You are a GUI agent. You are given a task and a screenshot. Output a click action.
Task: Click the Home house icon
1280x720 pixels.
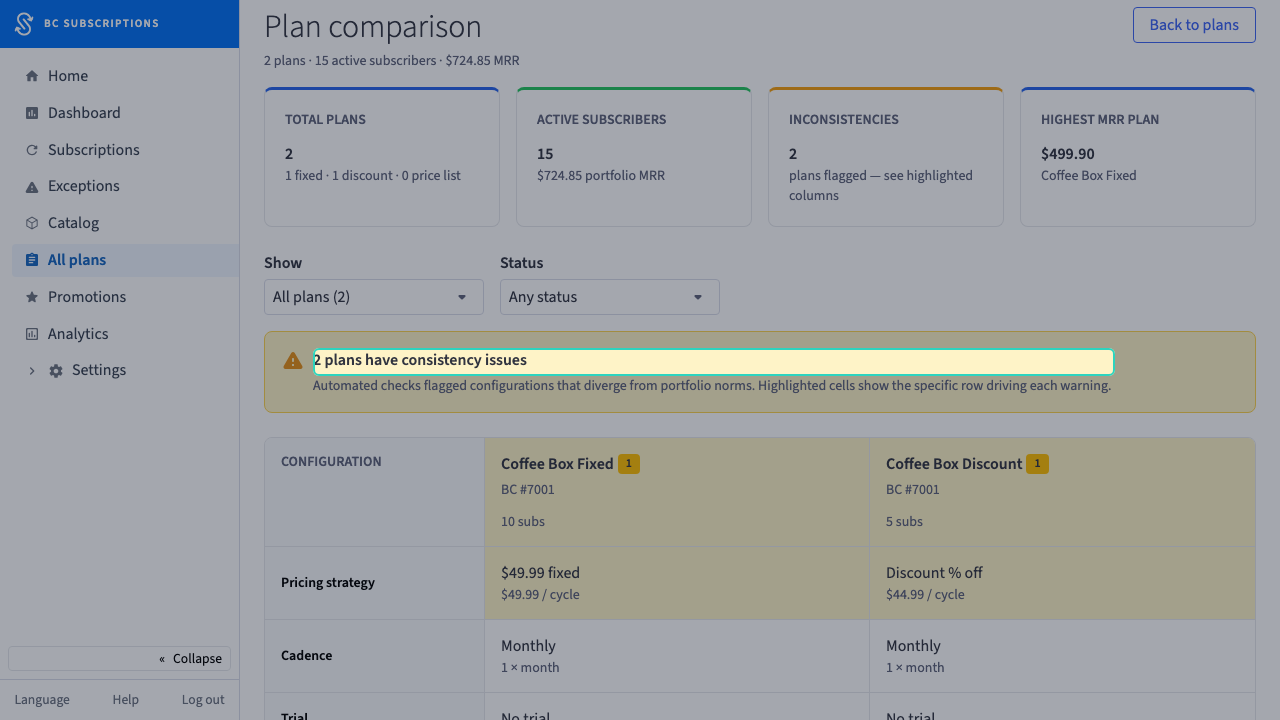32,76
